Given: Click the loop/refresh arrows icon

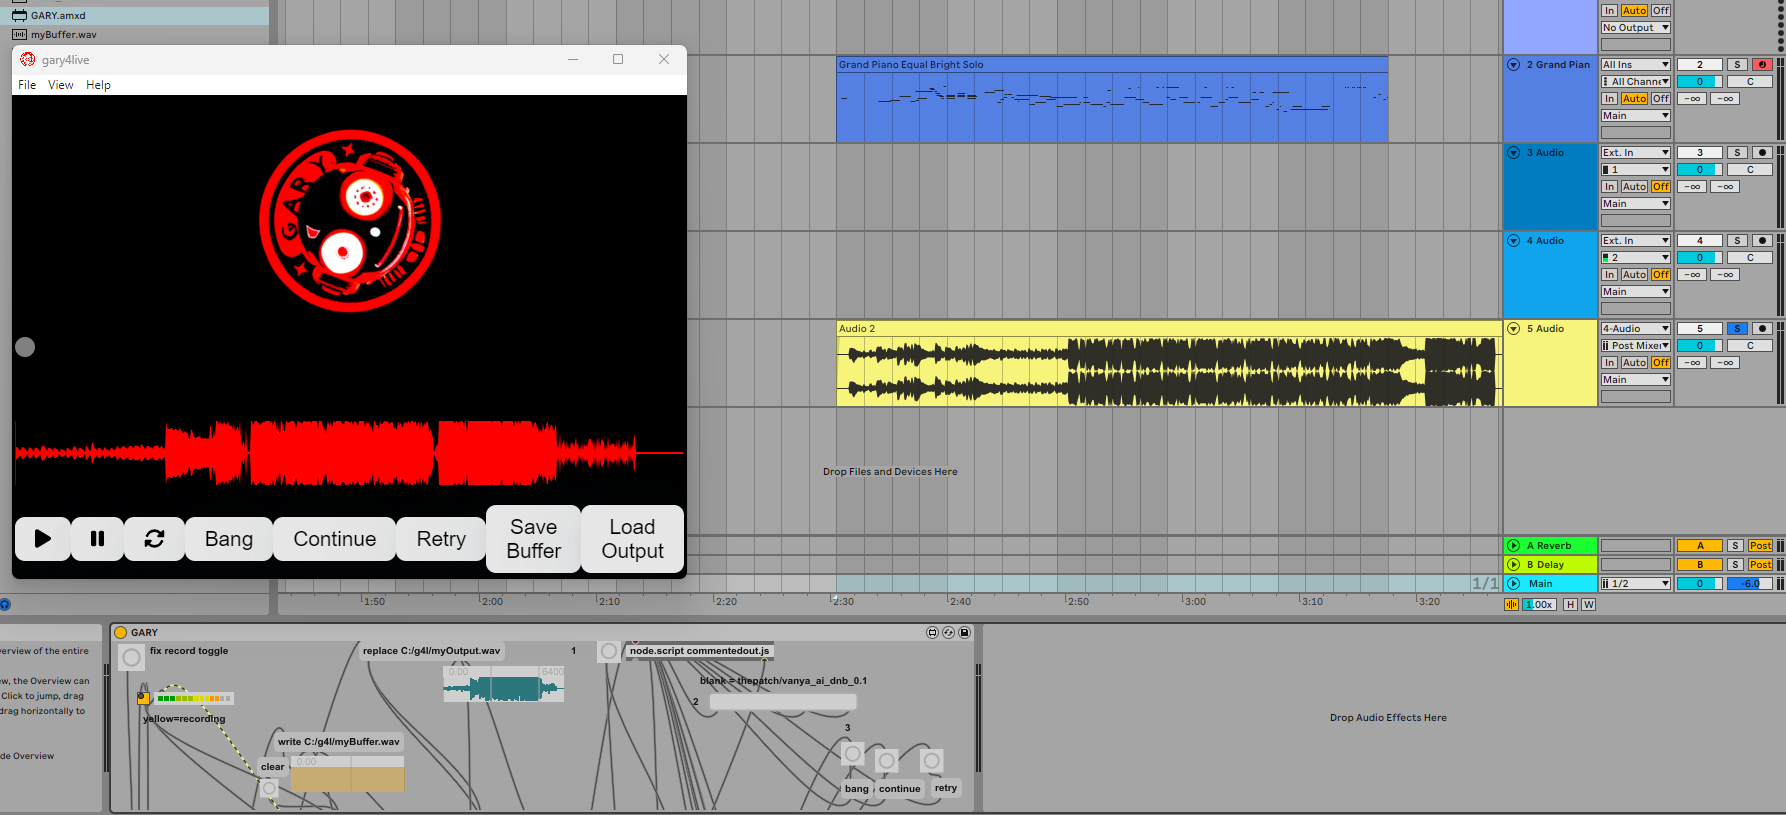Looking at the screenshot, I should [154, 539].
